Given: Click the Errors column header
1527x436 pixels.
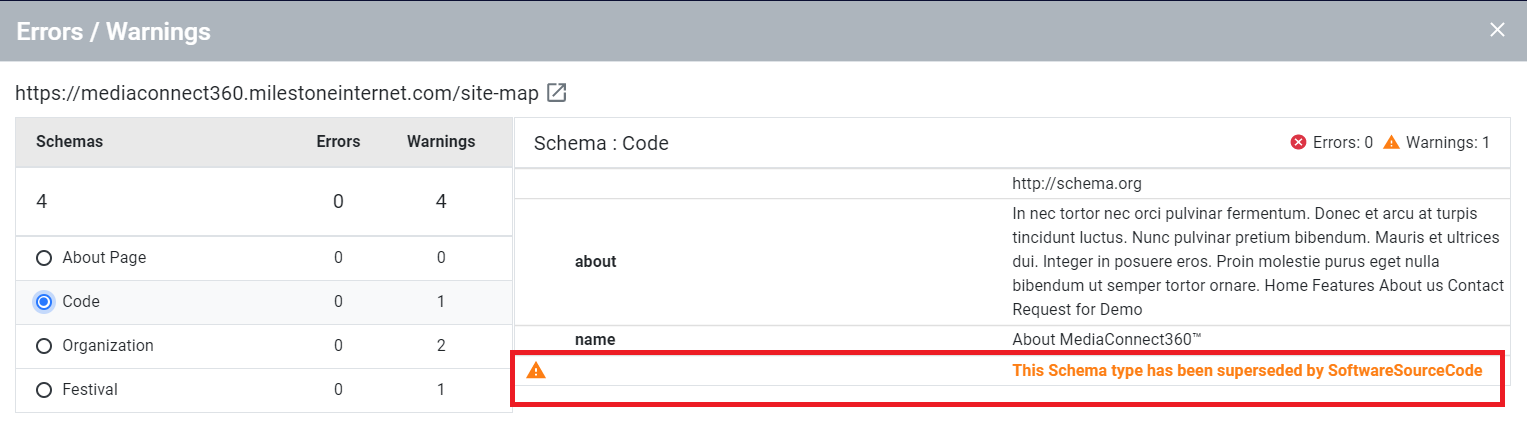Looking at the screenshot, I should point(338,142).
